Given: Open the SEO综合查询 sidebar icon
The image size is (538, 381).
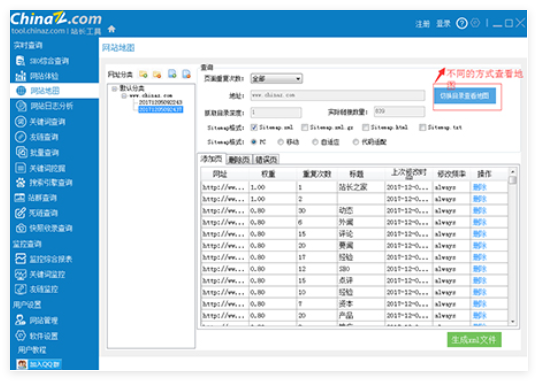Looking at the screenshot, I should point(20,61).
